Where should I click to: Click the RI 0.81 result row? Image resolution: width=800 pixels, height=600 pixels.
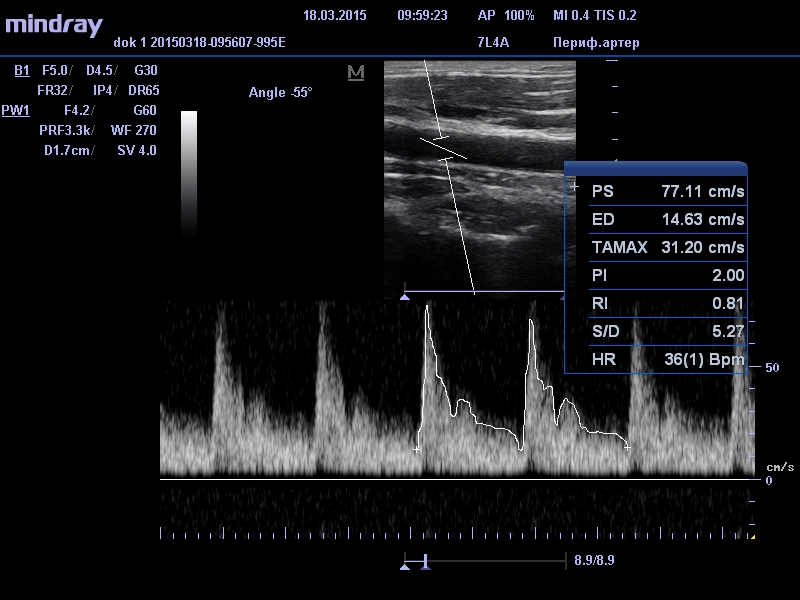pyautogui.click(x=667, y=303)
